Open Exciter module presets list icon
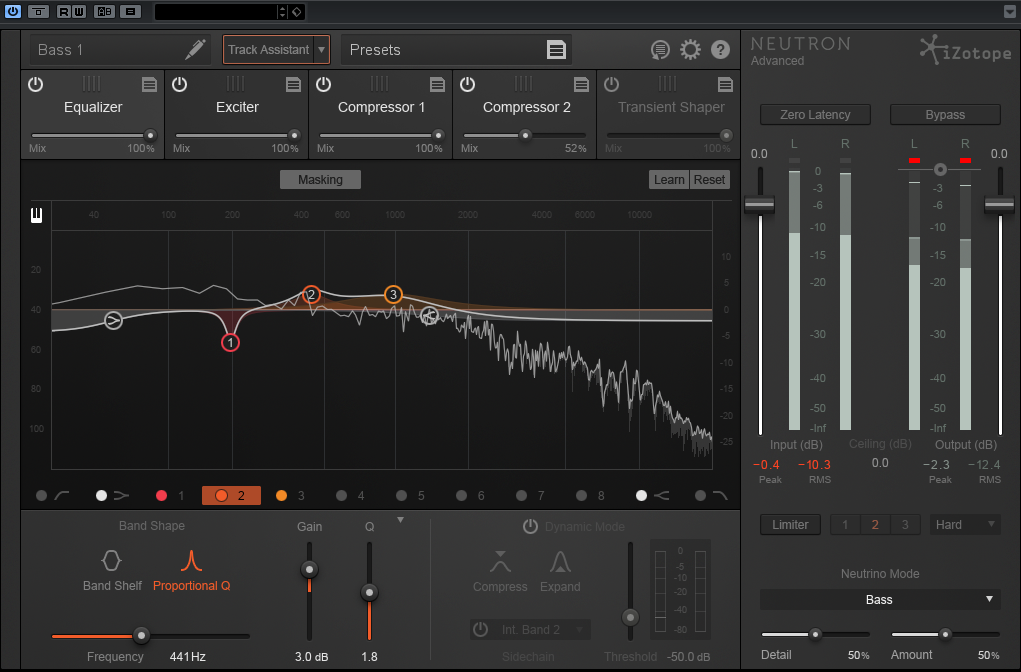Screen dimensions: 1021x672 point(293,84)
